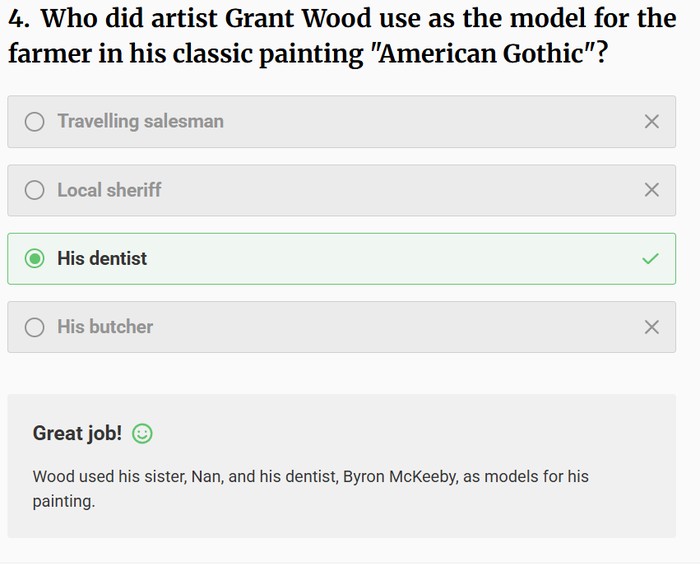Viewport: 700px width, 566px height.
Task: Click the question number "4."
Action: pyautogui.click(x=20, y=18)
